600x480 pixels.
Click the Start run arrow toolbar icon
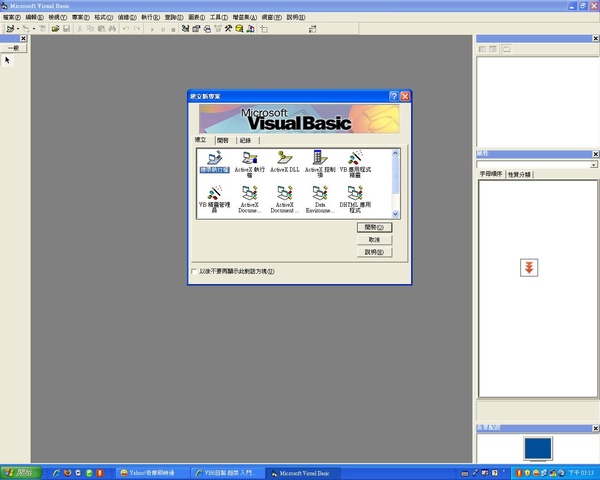pyautogui.click(x=152, y=29)
